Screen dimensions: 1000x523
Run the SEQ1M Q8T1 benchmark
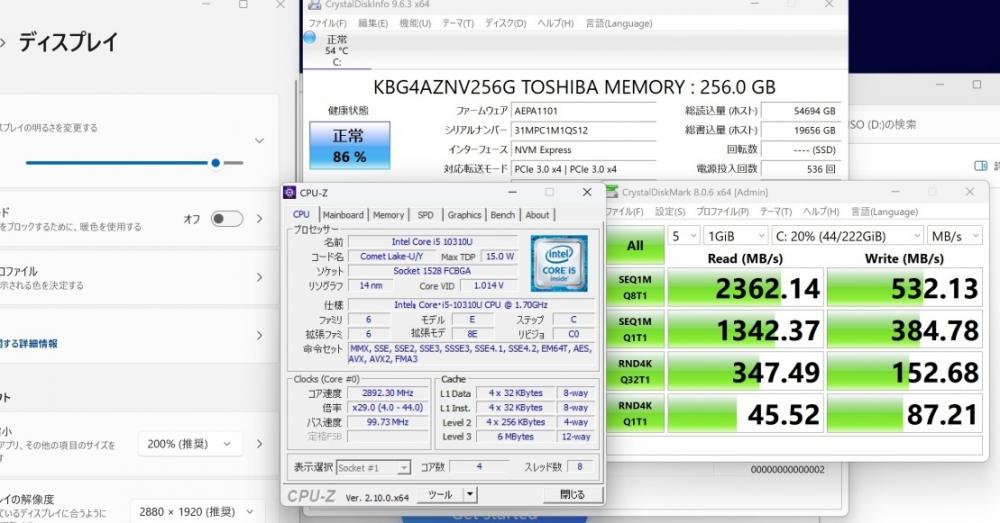pyautogui.click(x=635, y=288)
